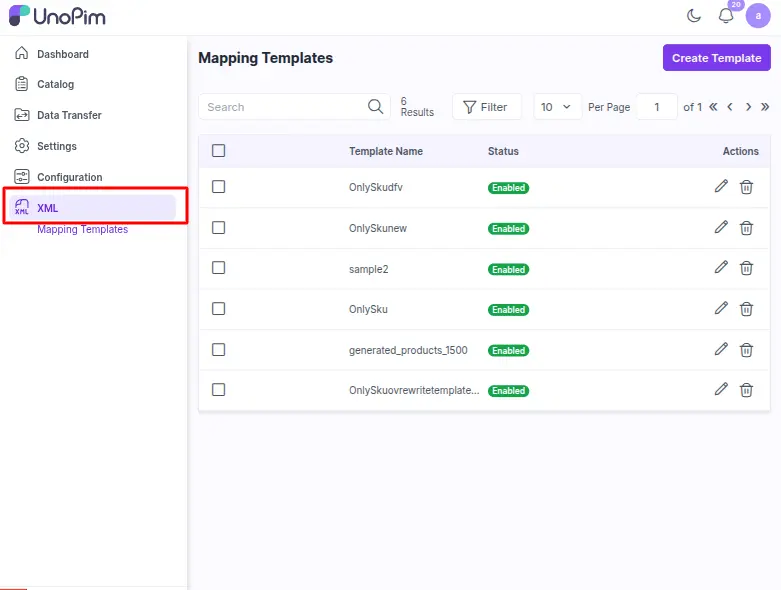Focus the Search input field
781x590 pixels.
[283, 107]
